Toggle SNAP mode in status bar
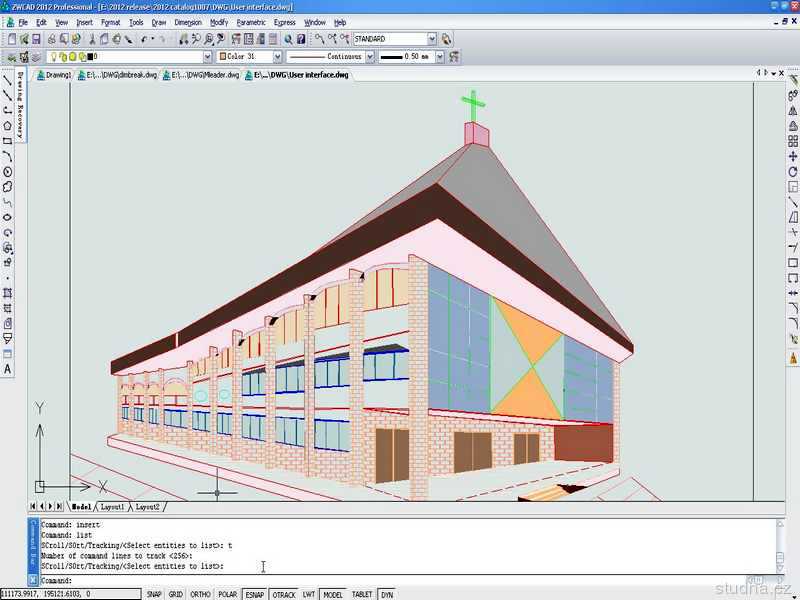The height and width of the screenshot is (600, 800). pos(153,594)
